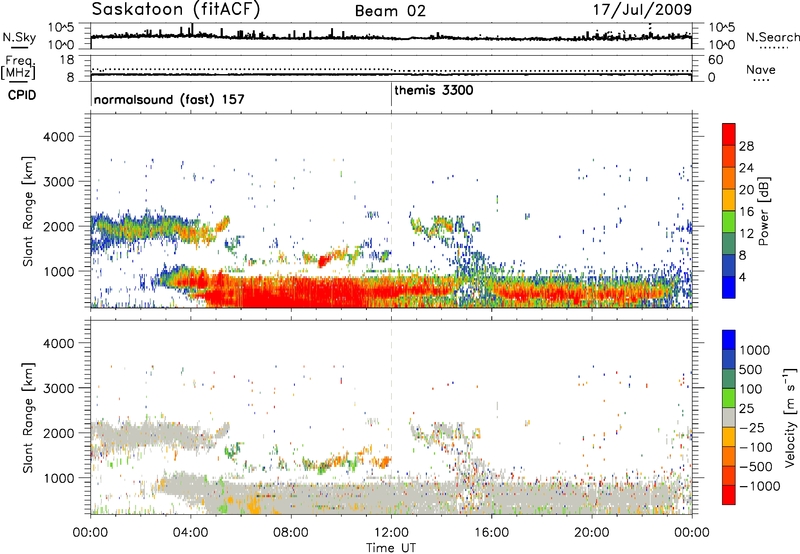Click the 'CPID' label
The height and width of the screenshot is (554, 800).
(22, 95)
